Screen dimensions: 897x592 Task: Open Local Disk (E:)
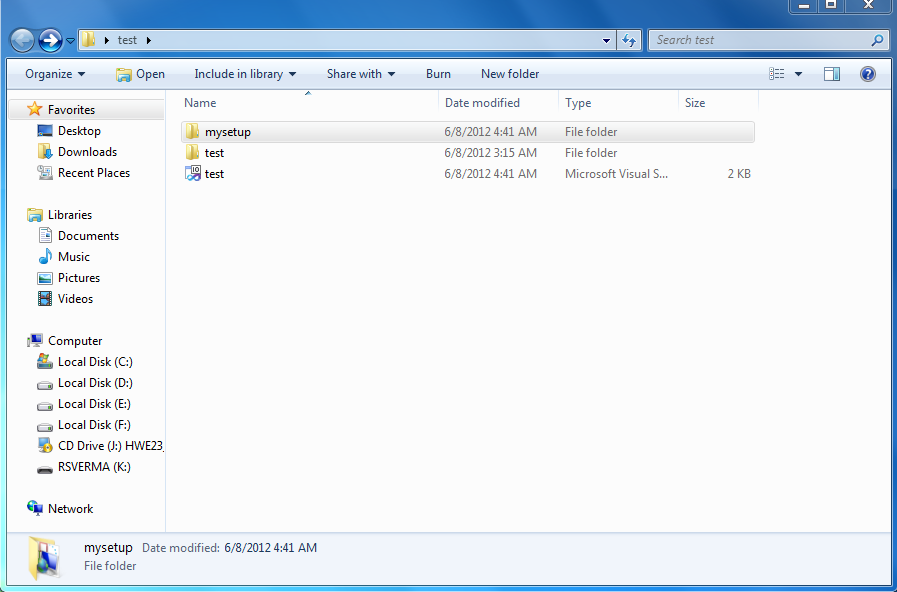pos(94,404)
